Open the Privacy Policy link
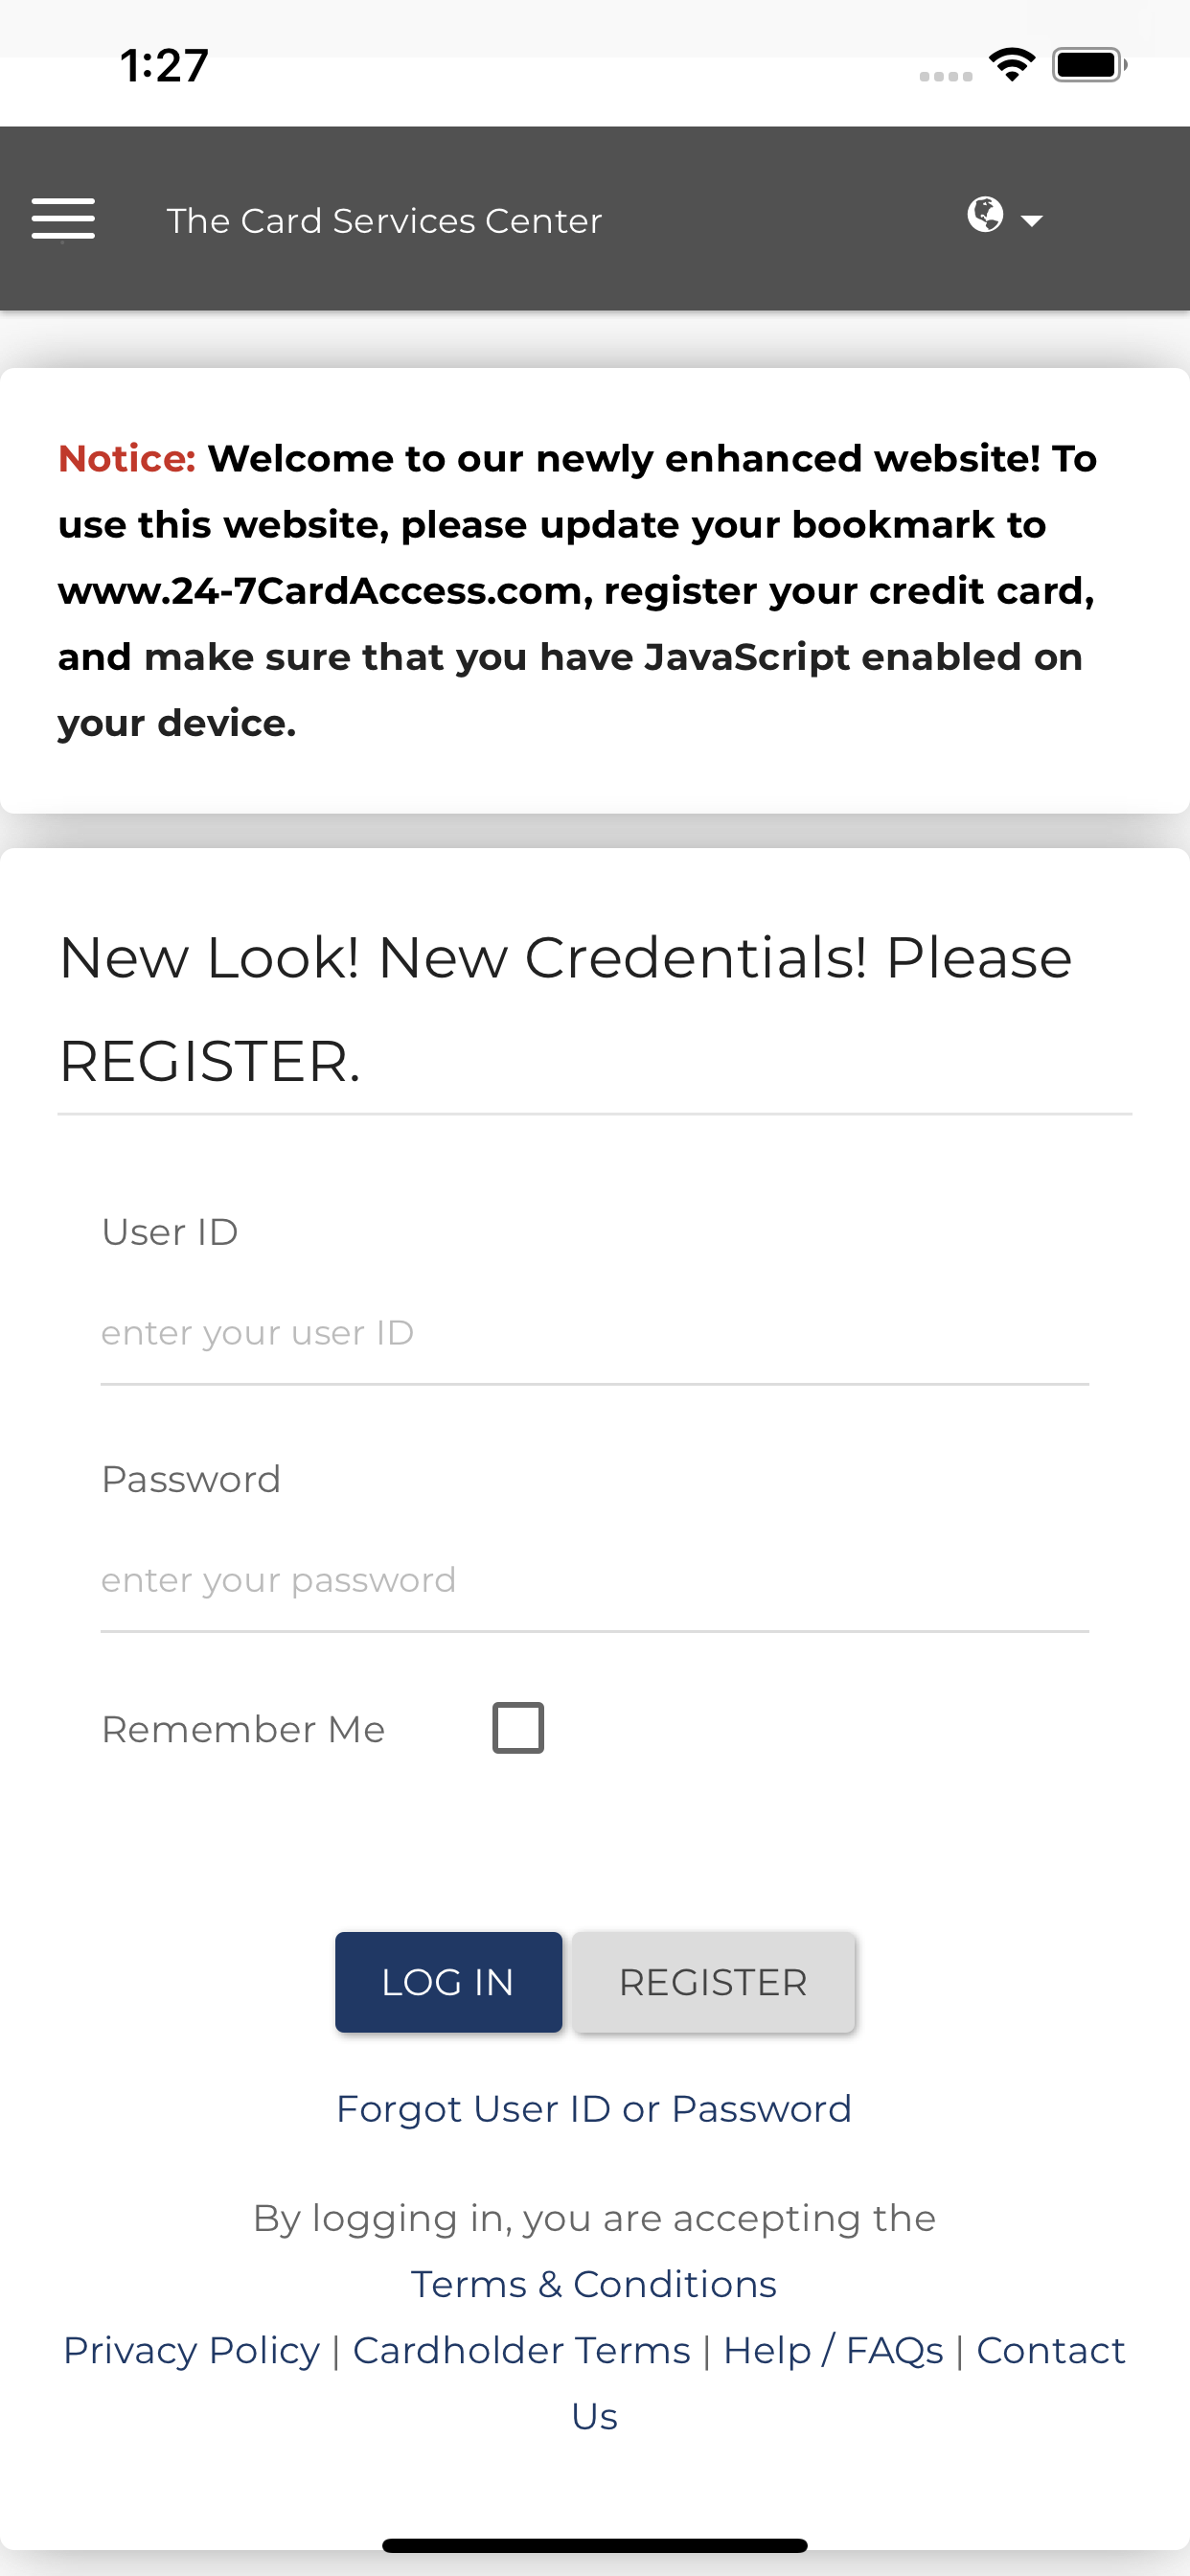This screenshot has width=1190, height=2576. click(191, 2351)
